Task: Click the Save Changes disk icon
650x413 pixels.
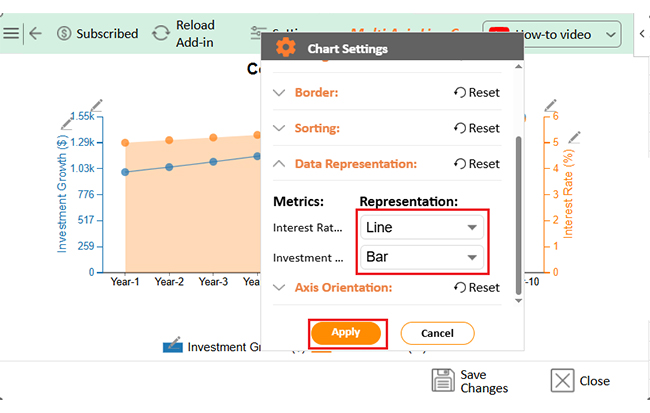Action: [443, 380]
